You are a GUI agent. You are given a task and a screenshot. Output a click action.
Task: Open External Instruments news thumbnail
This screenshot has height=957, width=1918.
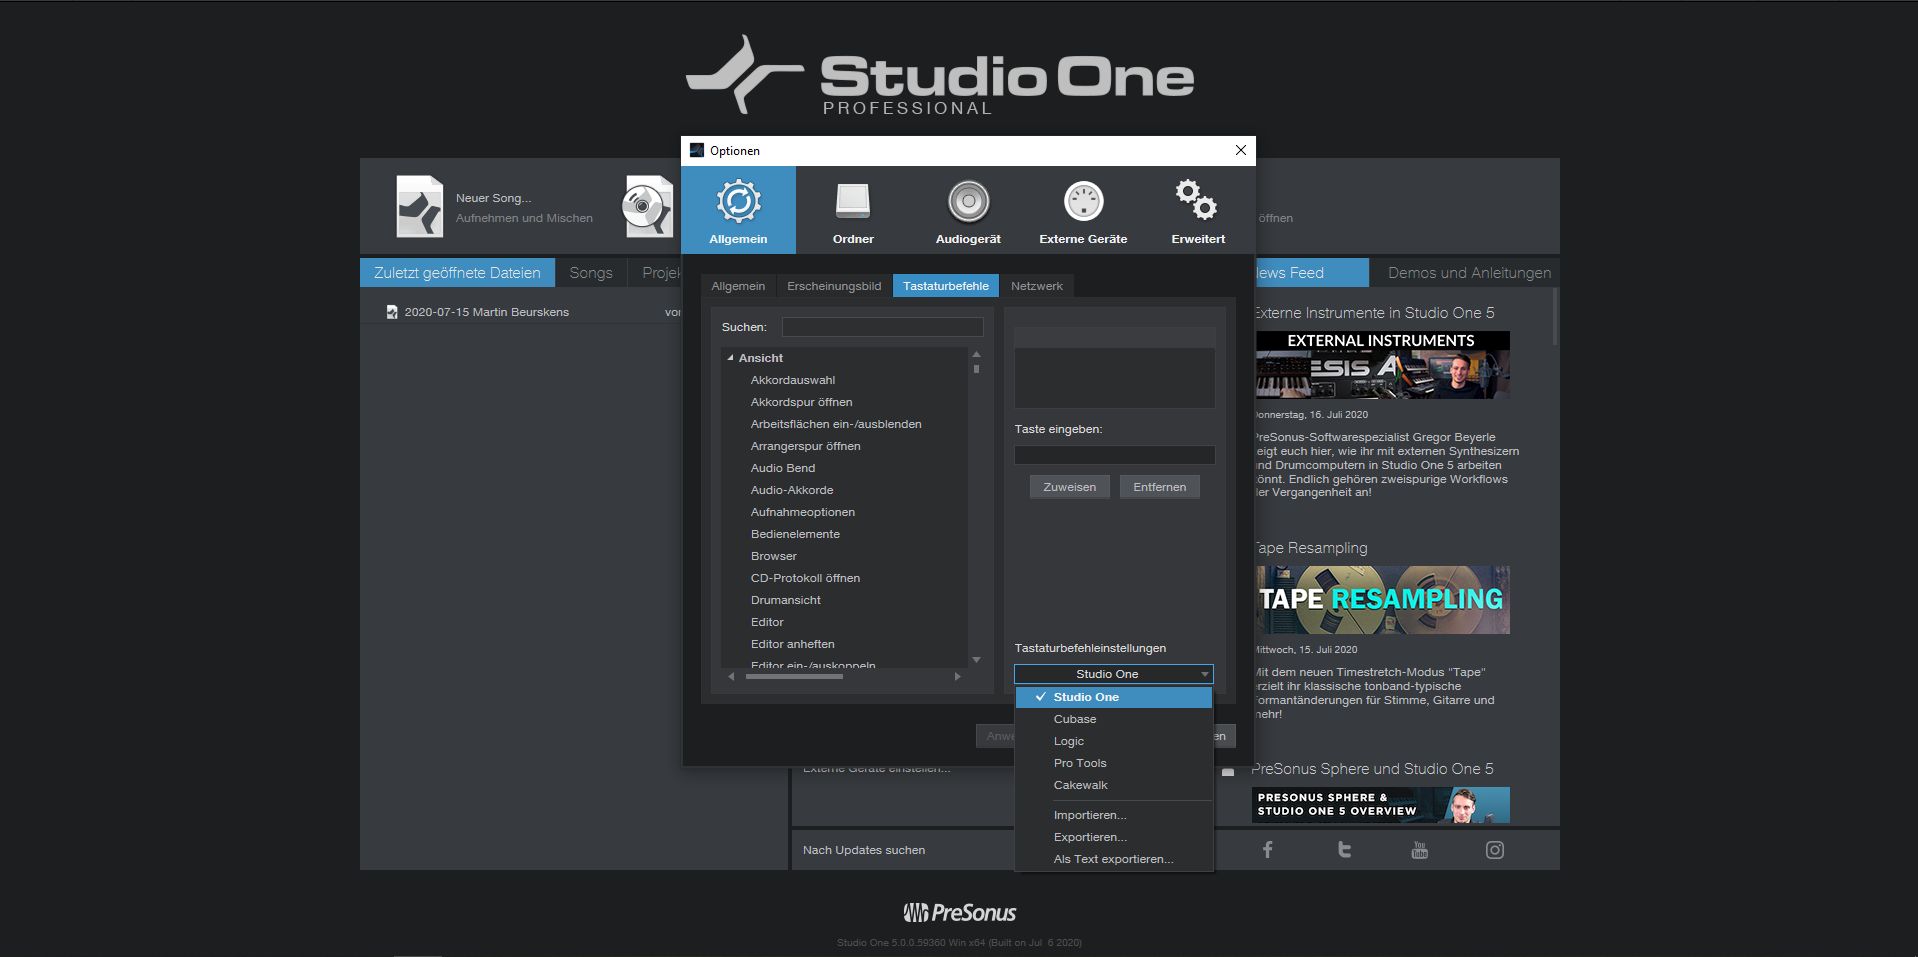[x=1382, y=365]
